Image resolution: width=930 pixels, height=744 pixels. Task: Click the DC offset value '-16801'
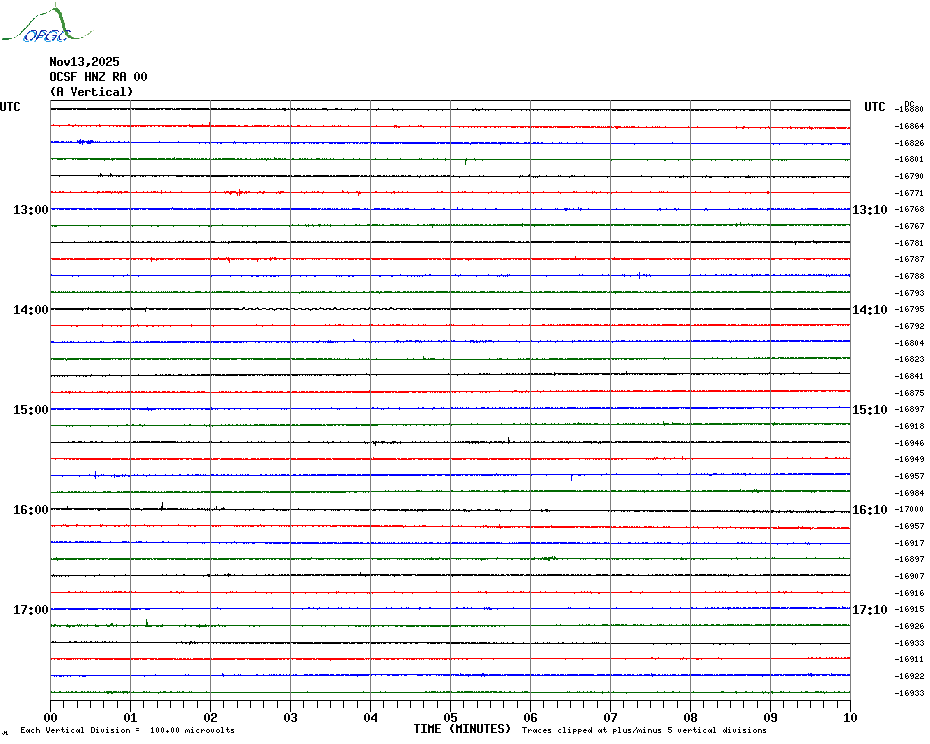[x=909, y=160]
